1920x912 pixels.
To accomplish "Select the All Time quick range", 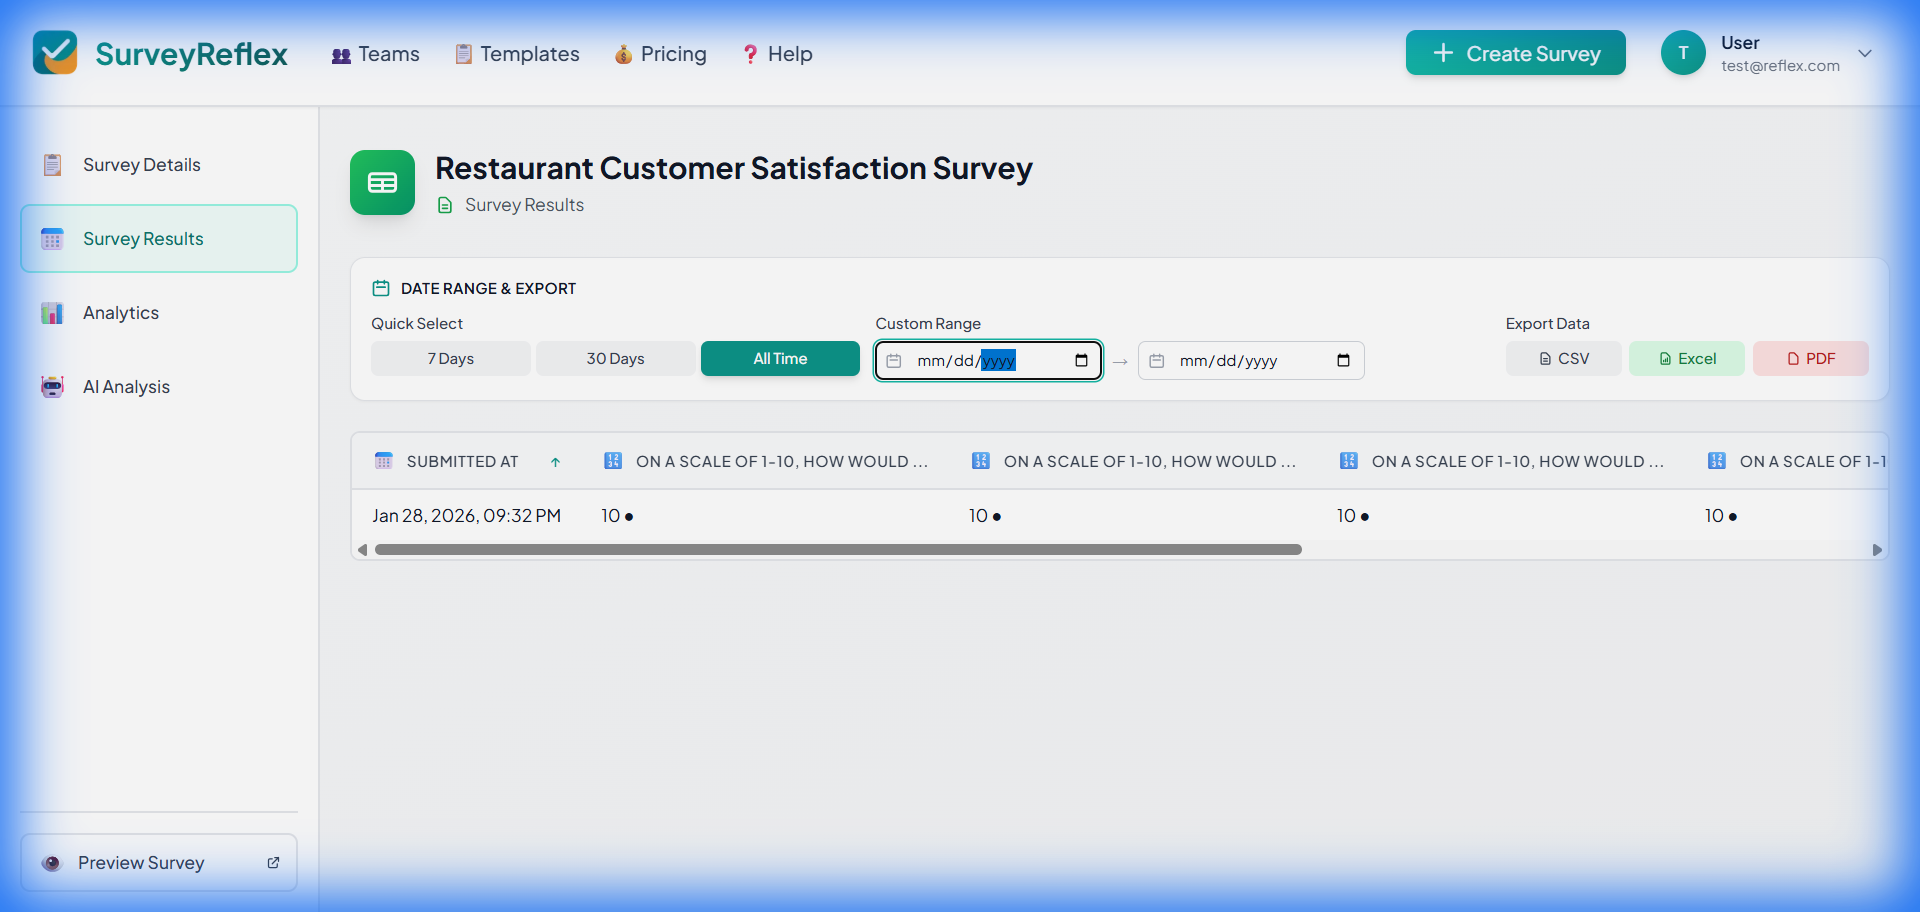I will pos(780,359).
